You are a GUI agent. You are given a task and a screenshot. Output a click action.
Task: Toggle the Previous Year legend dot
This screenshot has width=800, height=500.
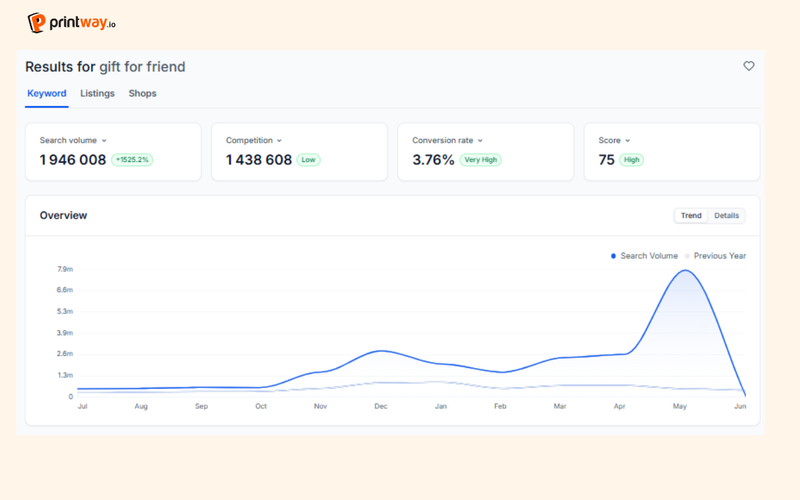coord(687,256)
